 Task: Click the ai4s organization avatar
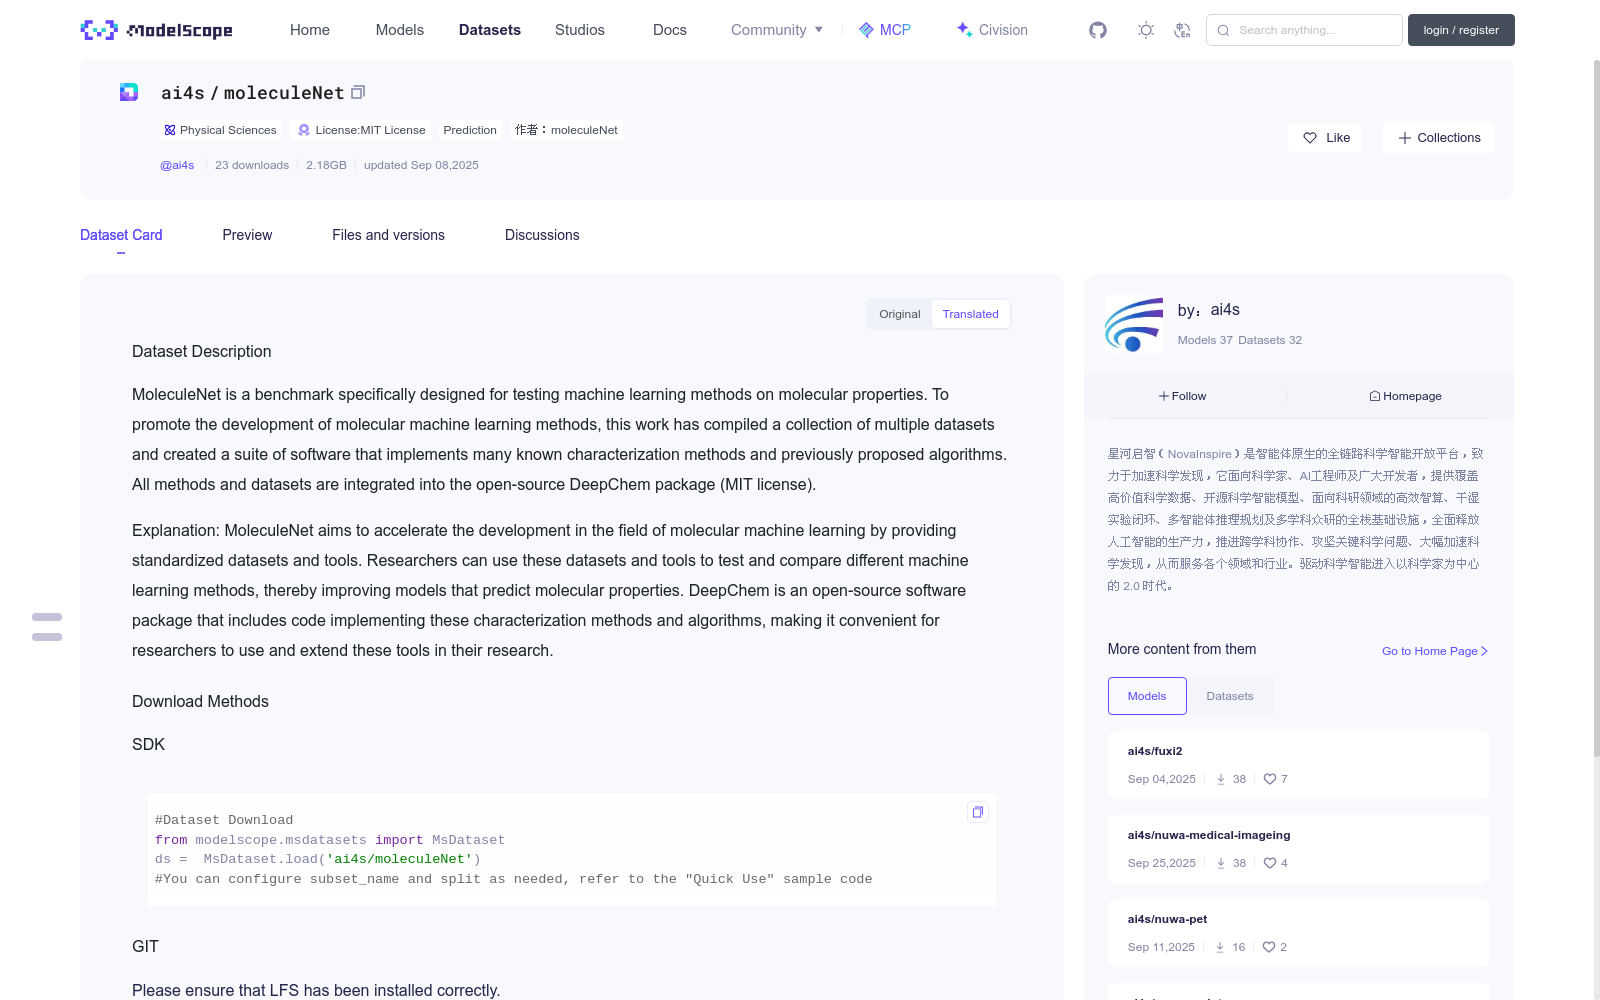tap(1134, 324)
